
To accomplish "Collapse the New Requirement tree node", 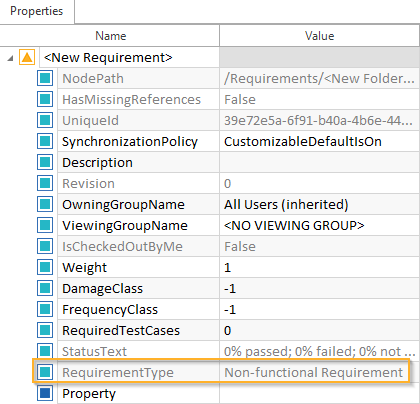I will pyautogui.click(x=10, y=58).
